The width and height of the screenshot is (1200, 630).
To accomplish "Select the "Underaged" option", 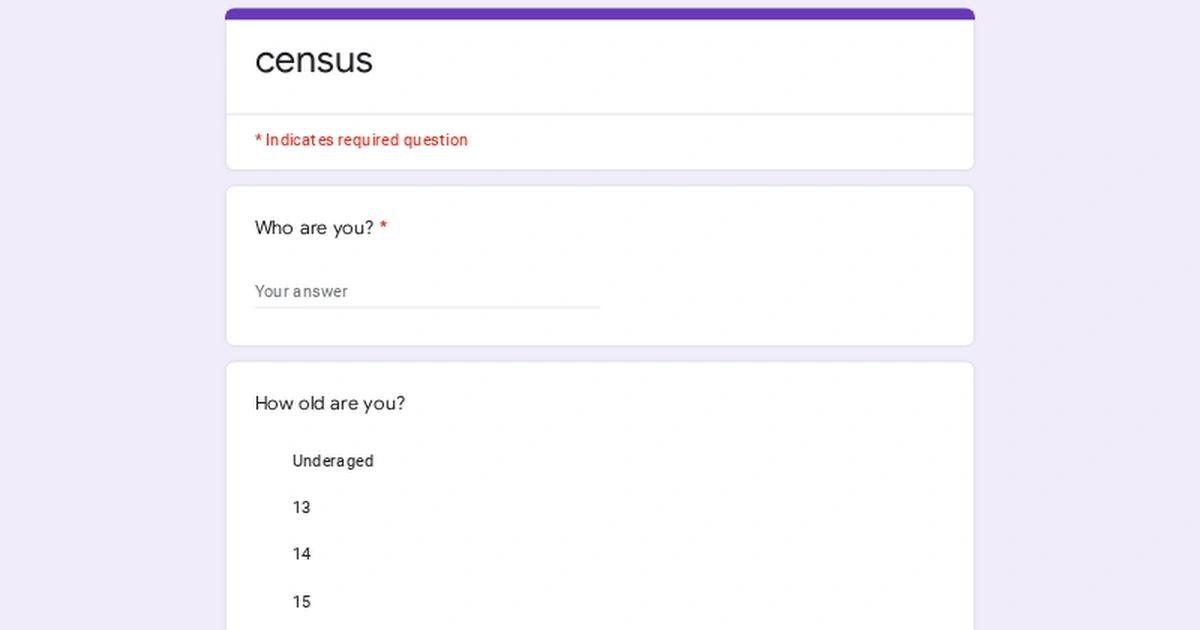I will [x=332, y=461].
